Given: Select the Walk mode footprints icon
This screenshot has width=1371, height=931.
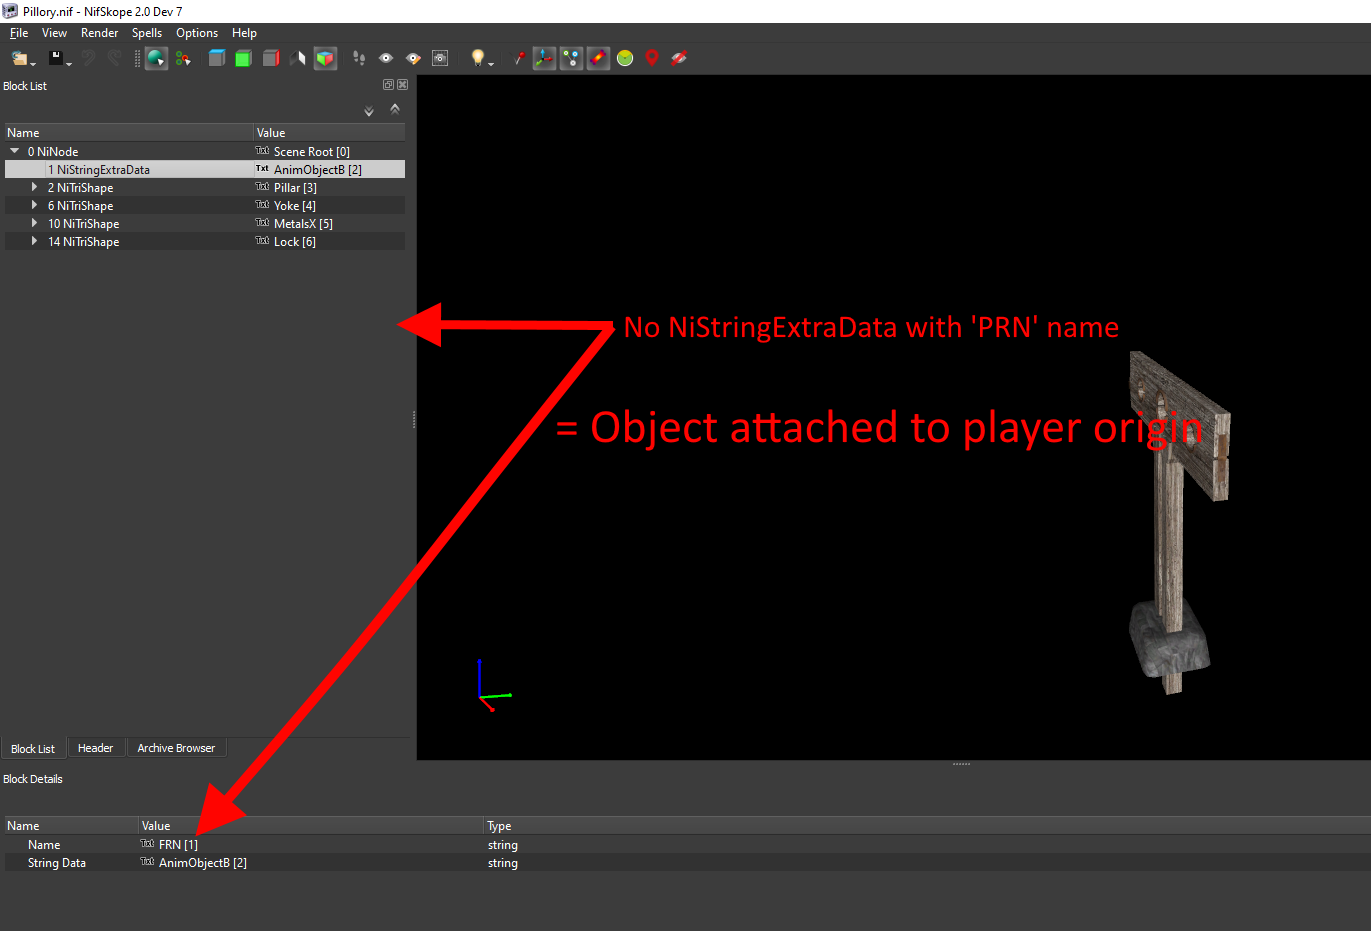Looking at the screenshot, I should pos(359,58).
